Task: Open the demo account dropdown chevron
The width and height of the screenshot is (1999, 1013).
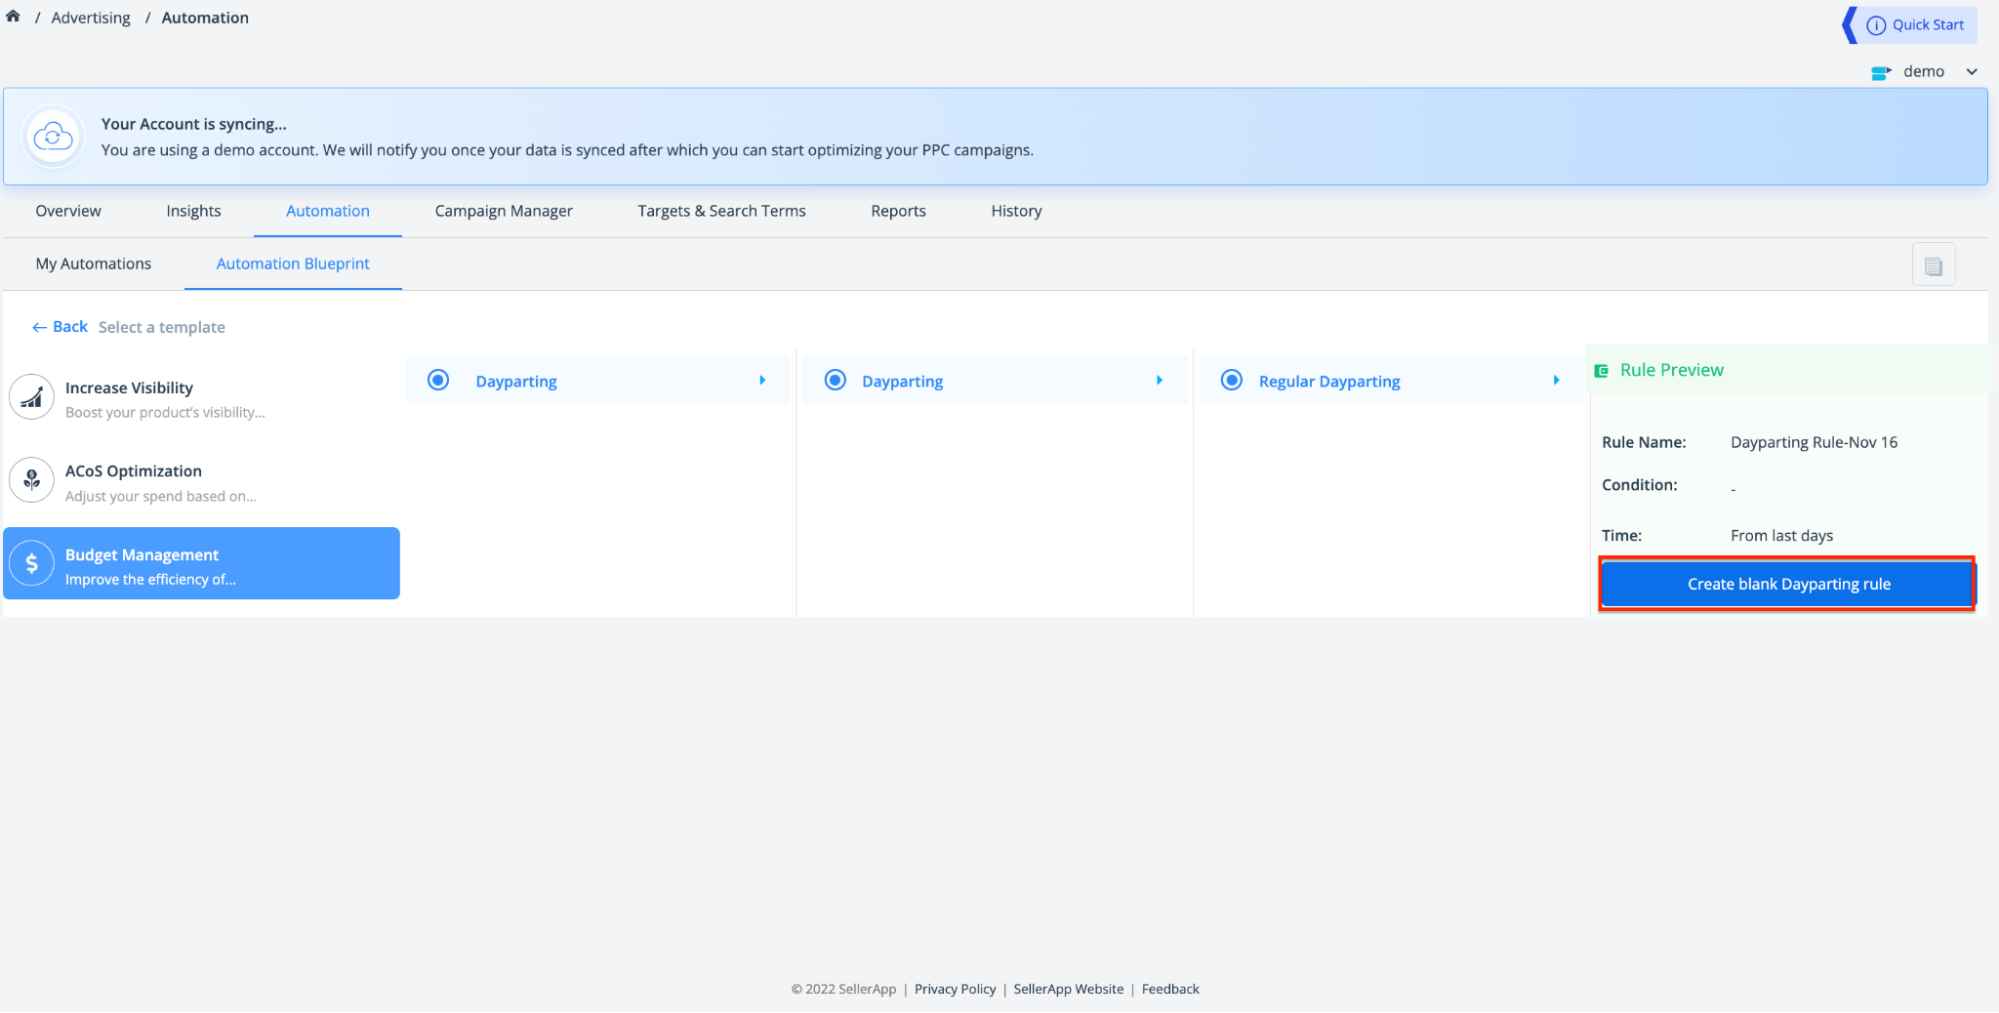Action: click(x=1971, y=72)
